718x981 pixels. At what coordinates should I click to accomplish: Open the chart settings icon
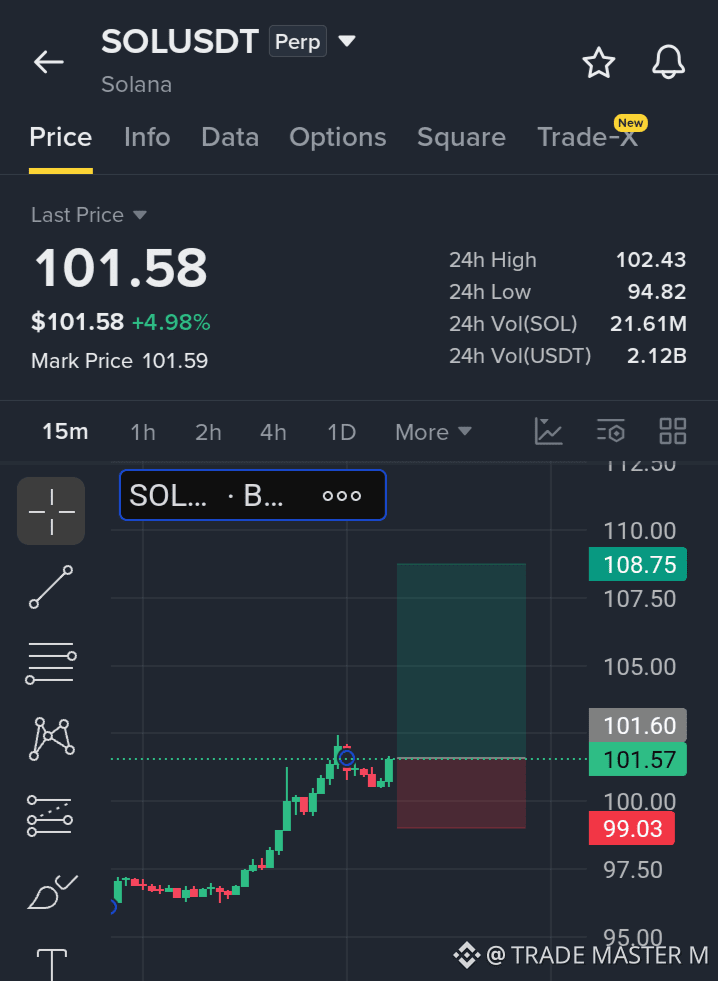[x=610, y=432]
